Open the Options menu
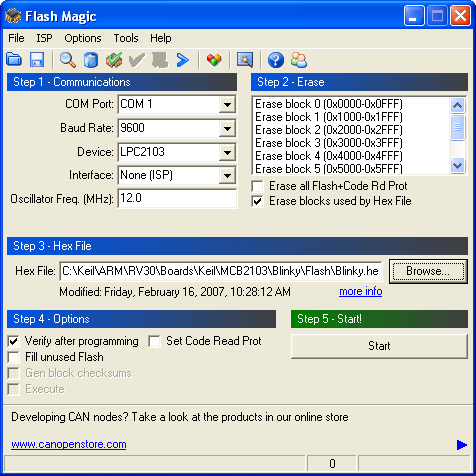The image size is (476, 476). [83, 38]
